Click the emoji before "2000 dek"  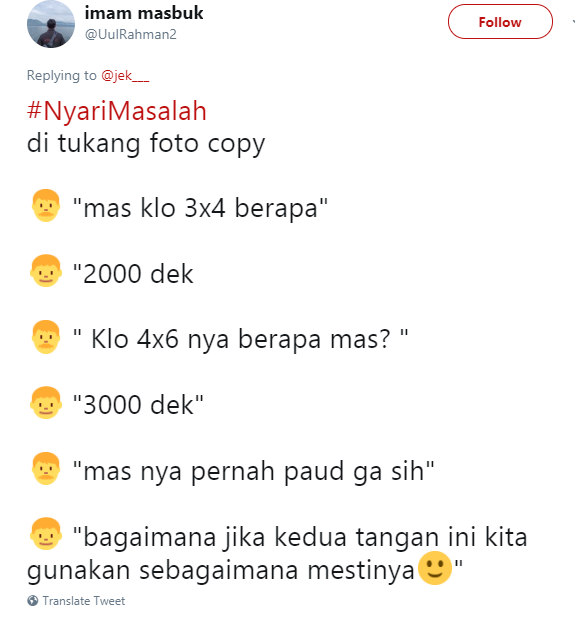46,271
